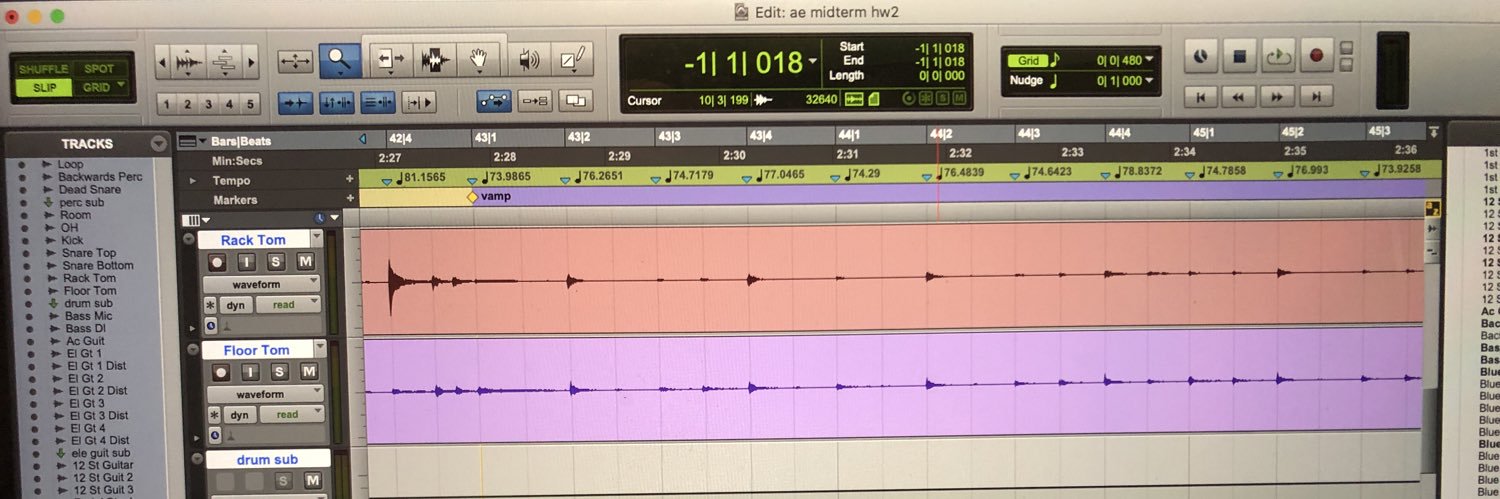Expand the Tempo ruler
The width and height of the screenshot is (1500, 499).
click(193, 181)
